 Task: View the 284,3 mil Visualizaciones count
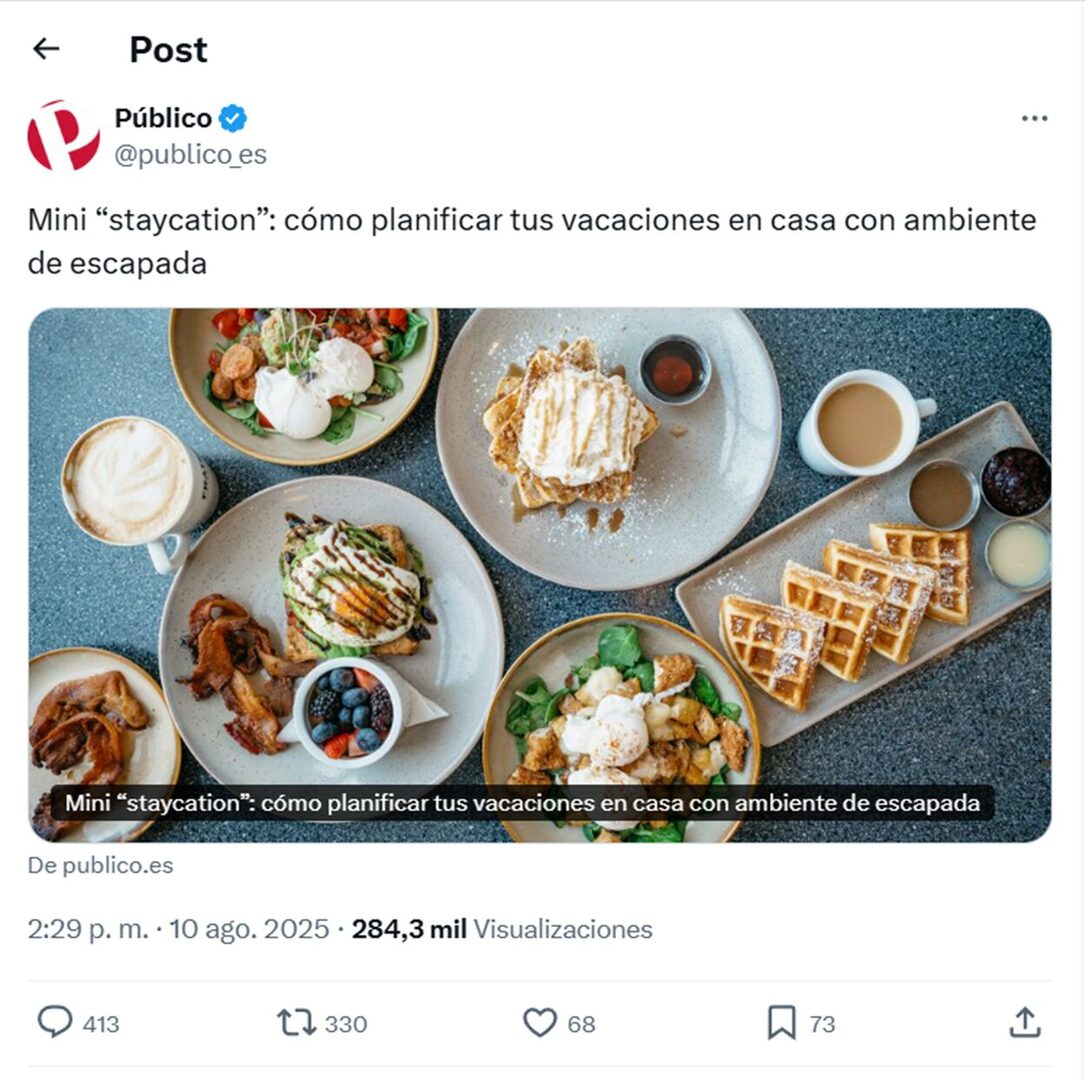(x=502, y=929)
